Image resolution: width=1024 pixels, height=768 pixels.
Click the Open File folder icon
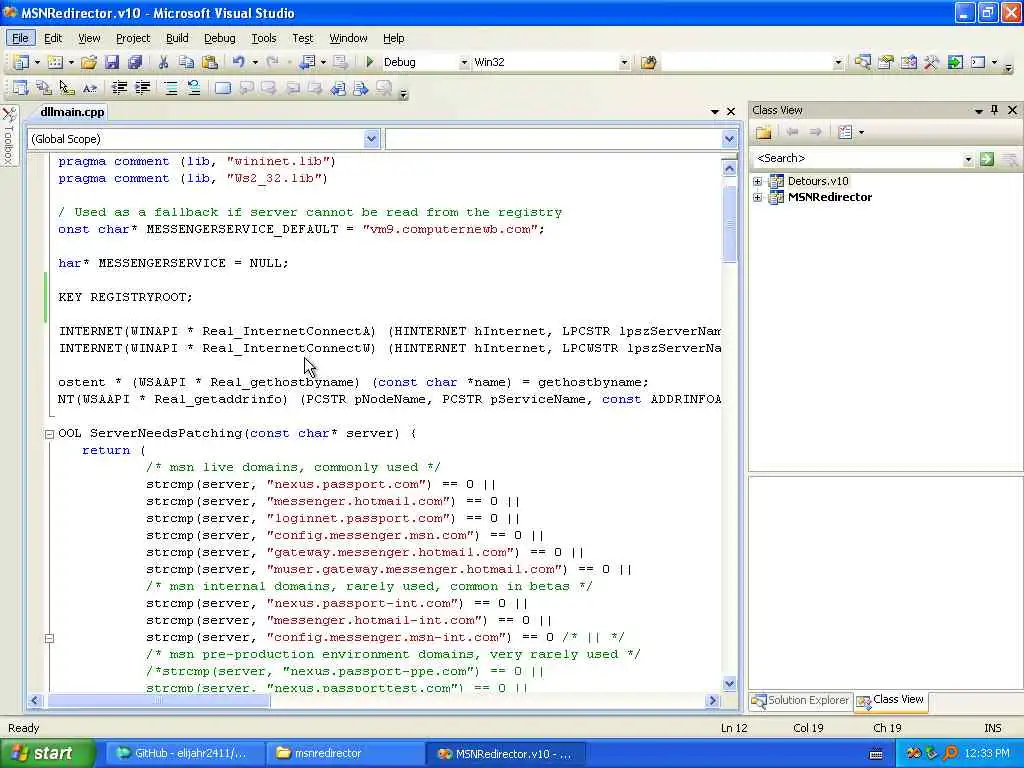(x=89, y=62)
